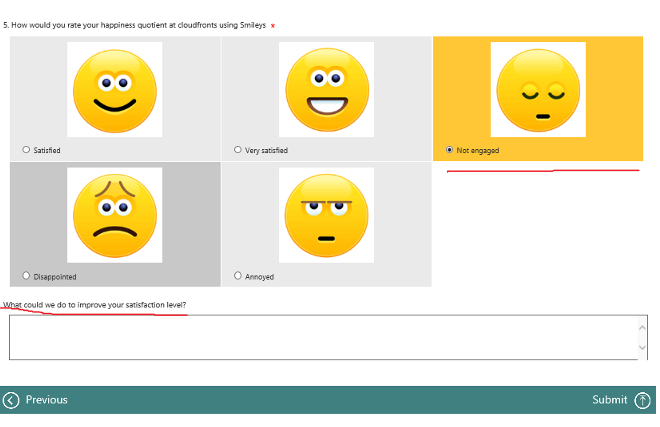
Task: Click the Submit button text
Action: click(x=609, y=400)
